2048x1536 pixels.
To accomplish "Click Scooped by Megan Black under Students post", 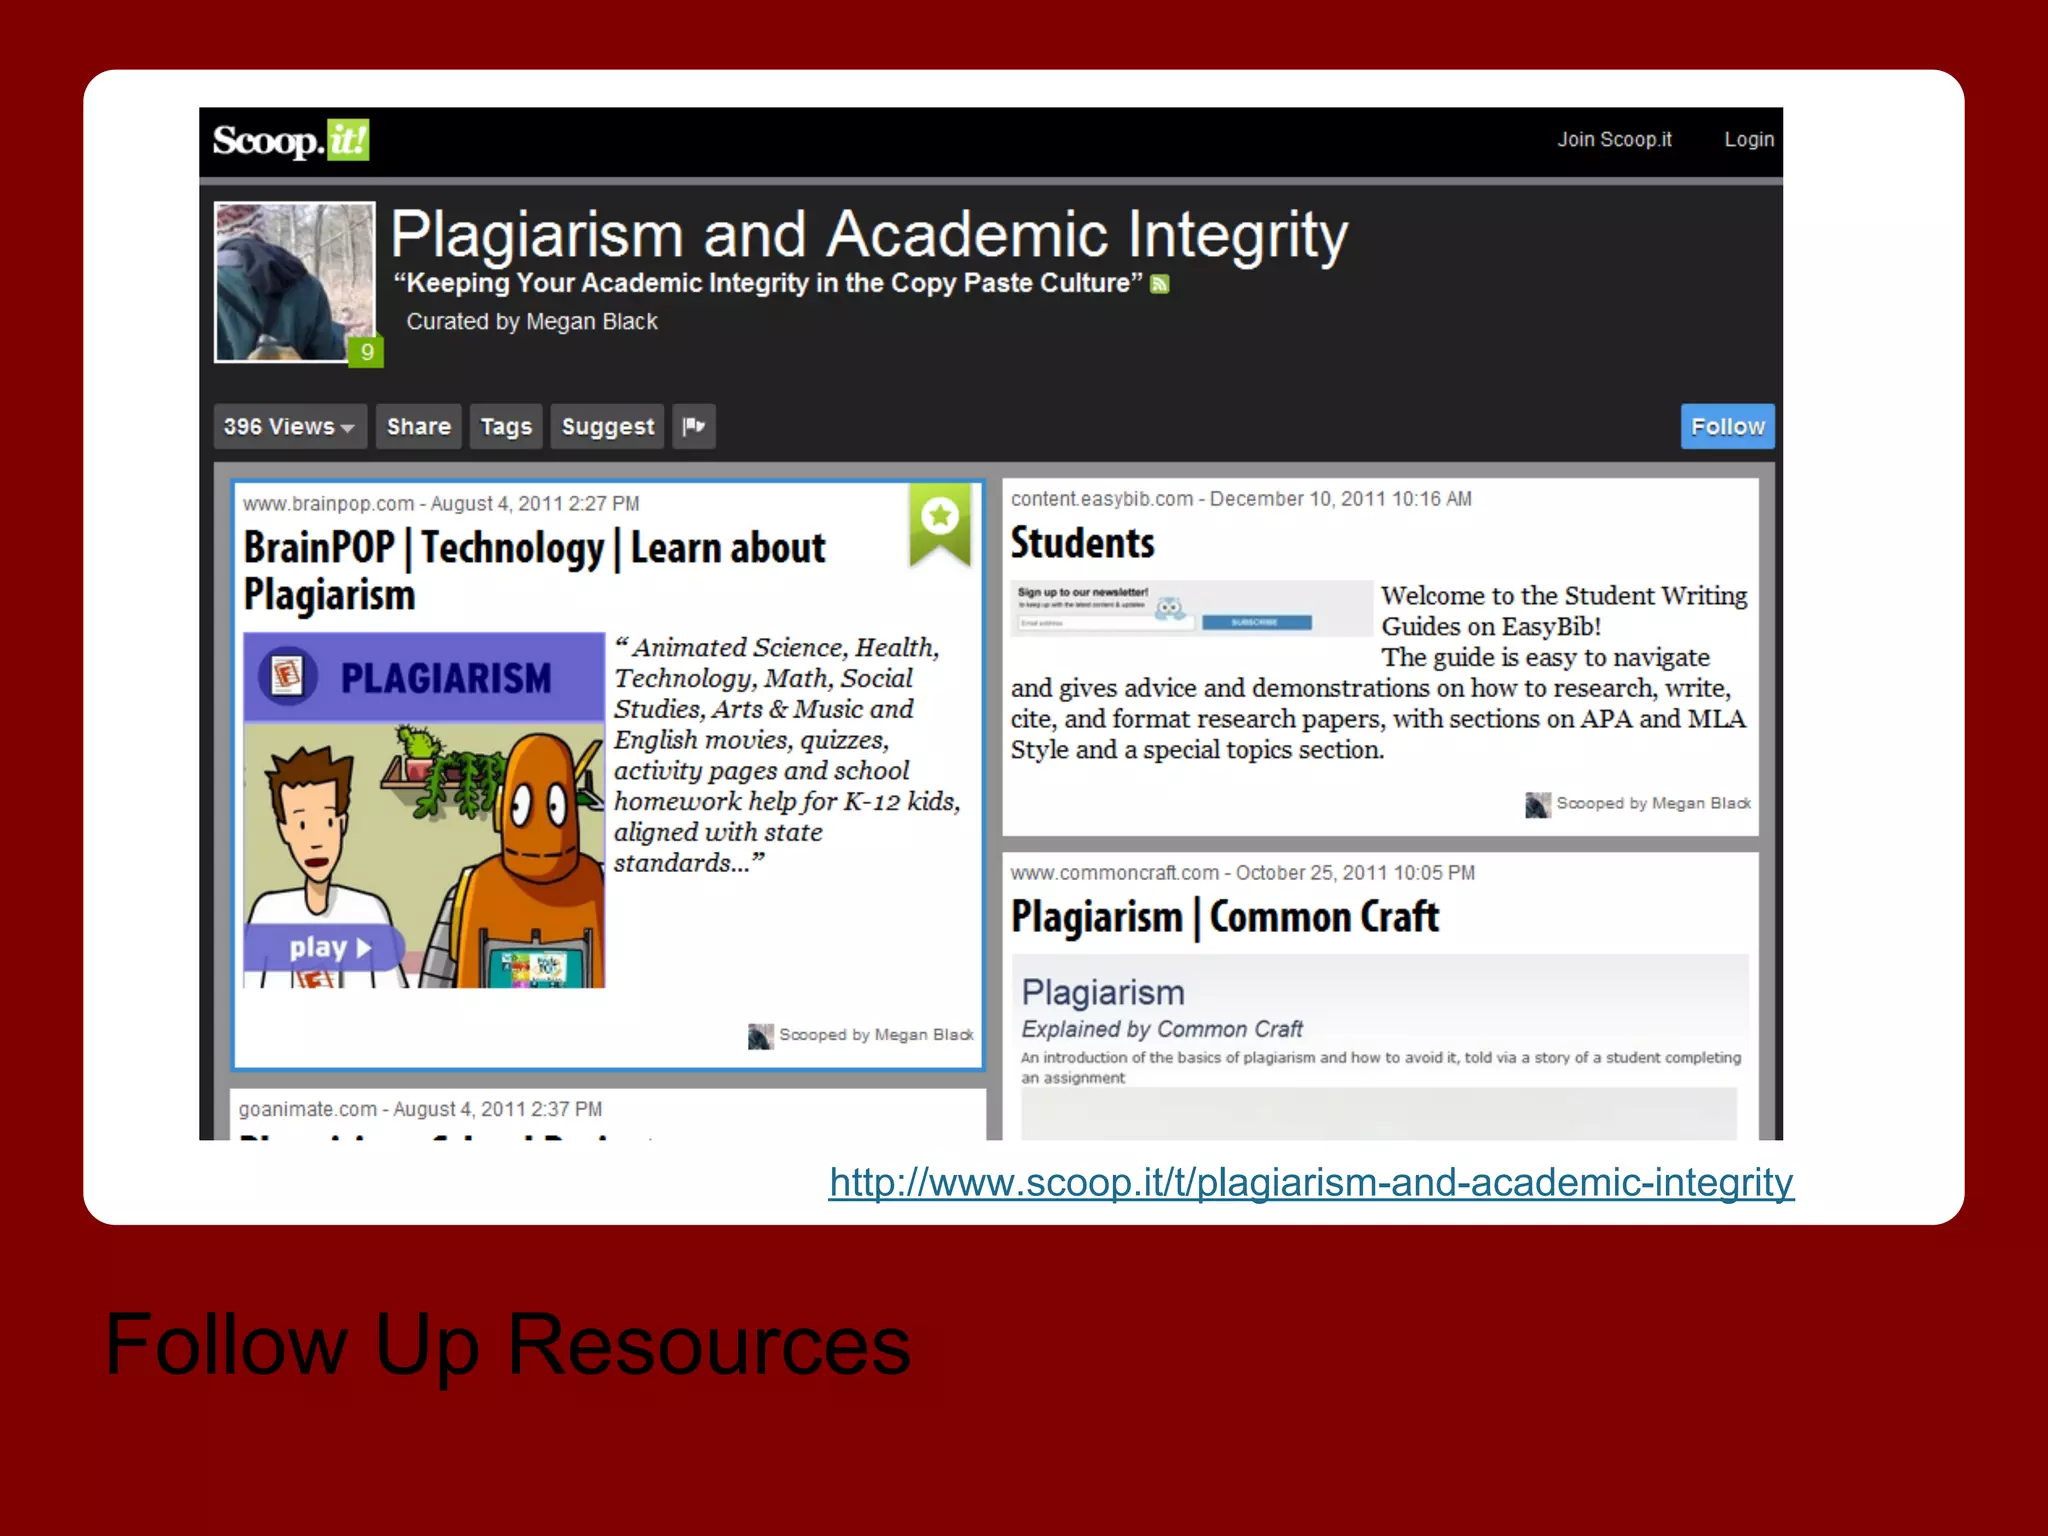I will pos(1653,804).
